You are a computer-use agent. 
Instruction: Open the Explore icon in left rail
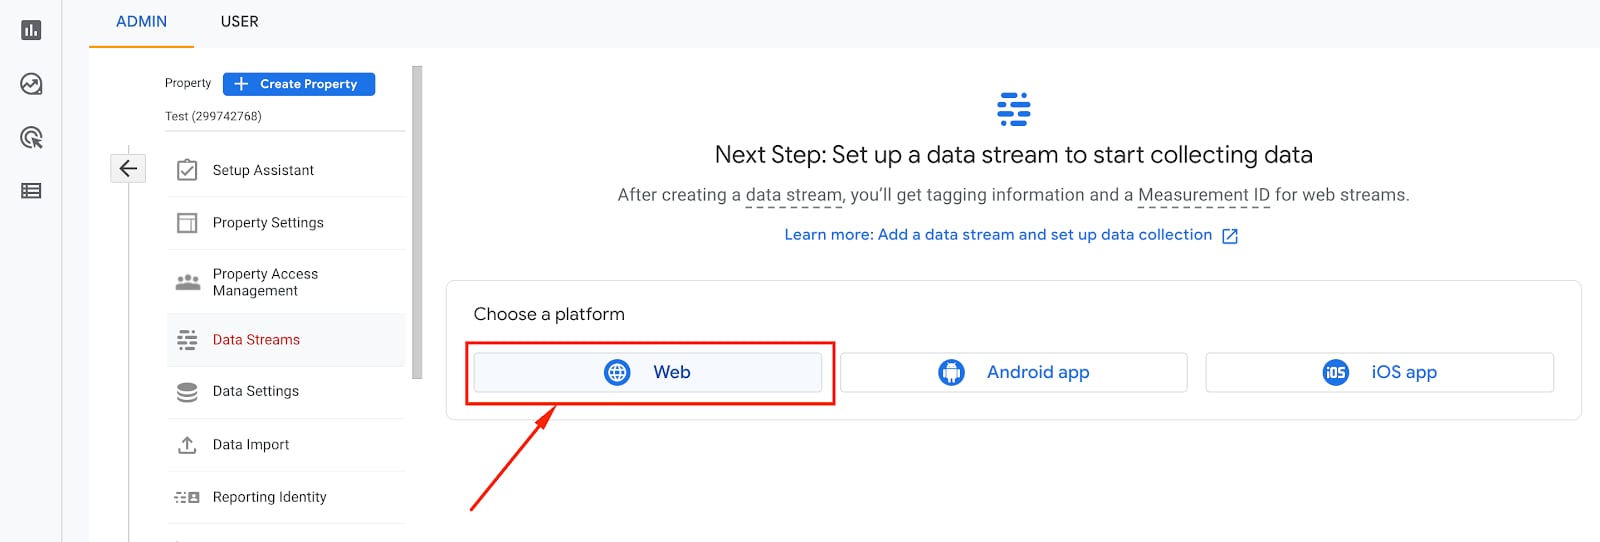point(31,84)
